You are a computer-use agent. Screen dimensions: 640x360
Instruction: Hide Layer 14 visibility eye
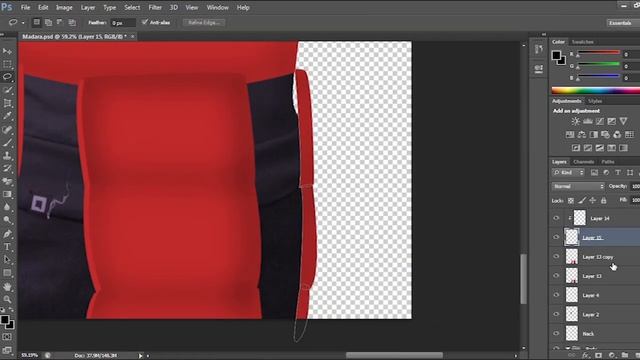coord(556,218)
